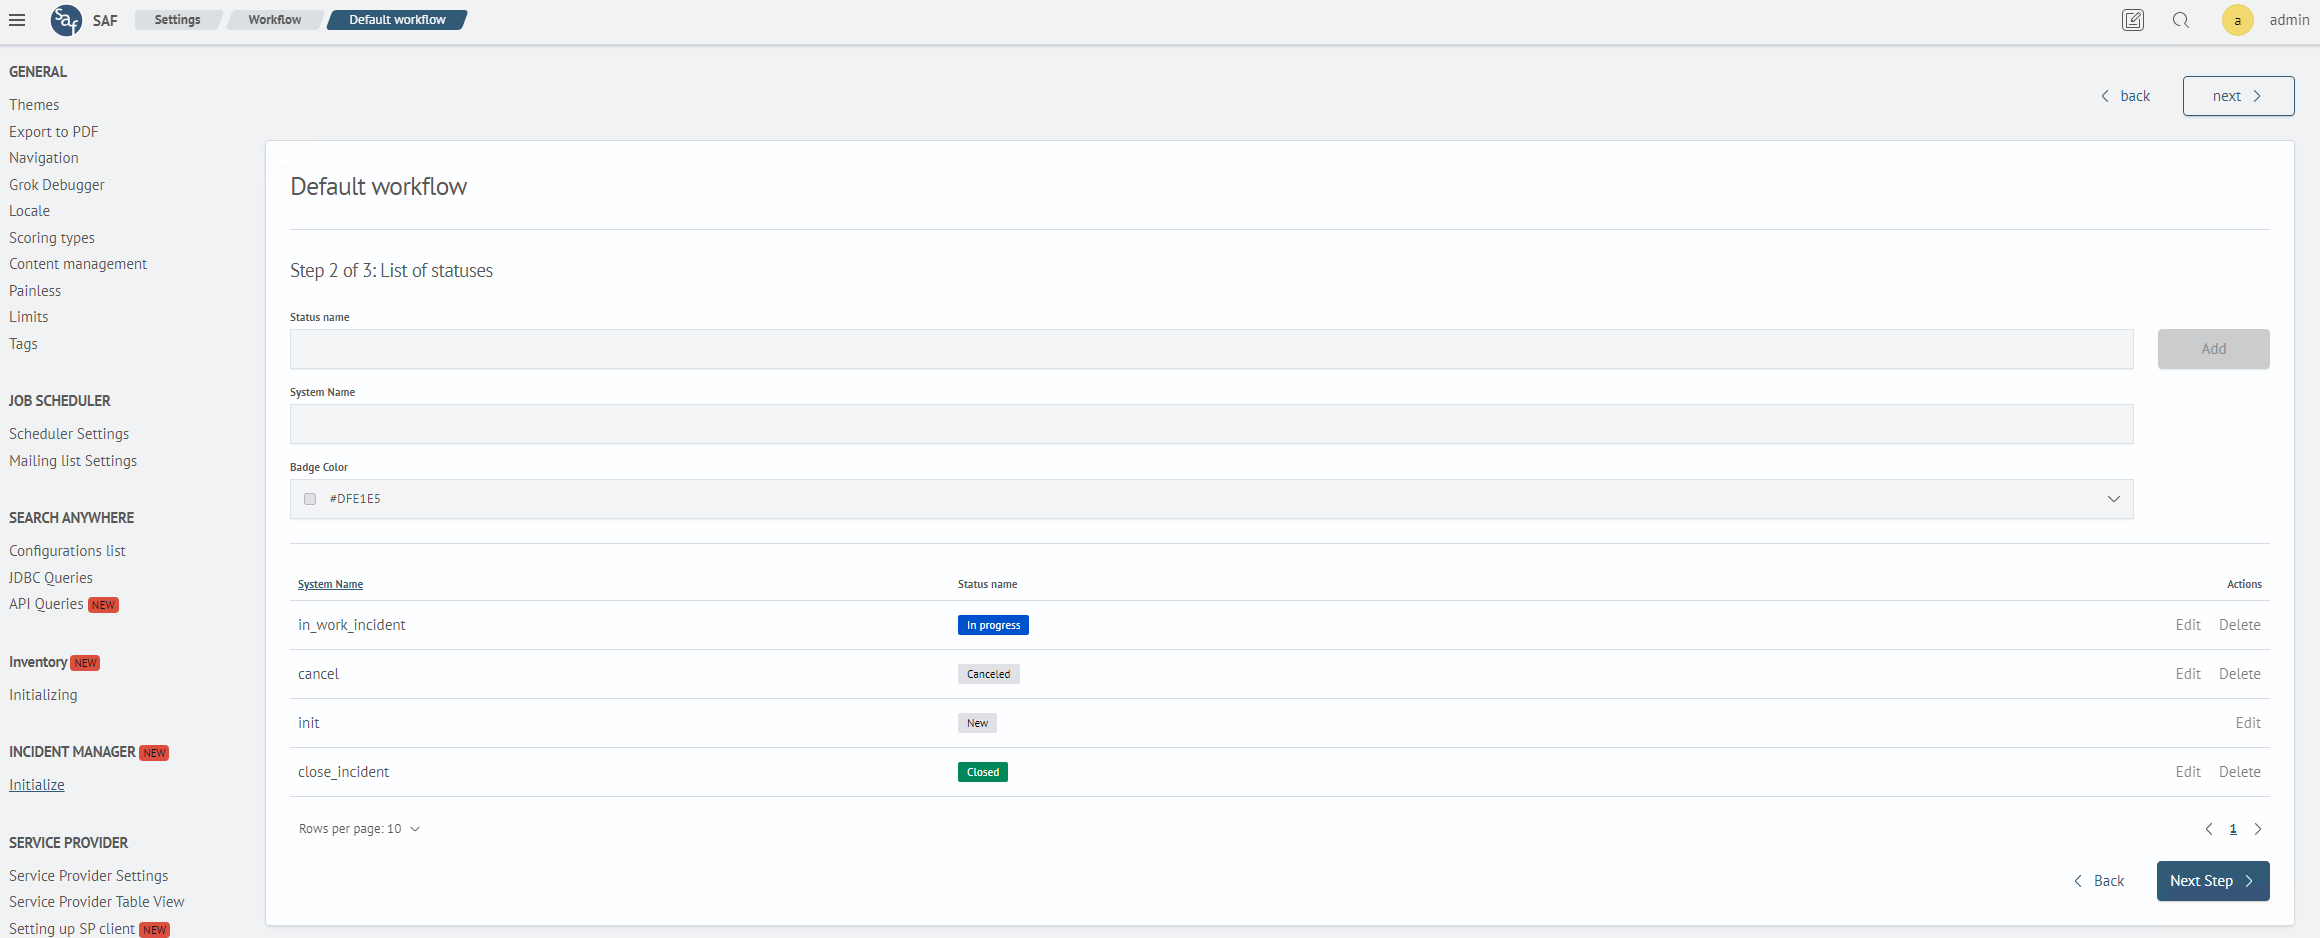Click the #DFE1E5 badge color swatch
Viewport: 2320px width, 938px height.
click(x=310, y=499)
